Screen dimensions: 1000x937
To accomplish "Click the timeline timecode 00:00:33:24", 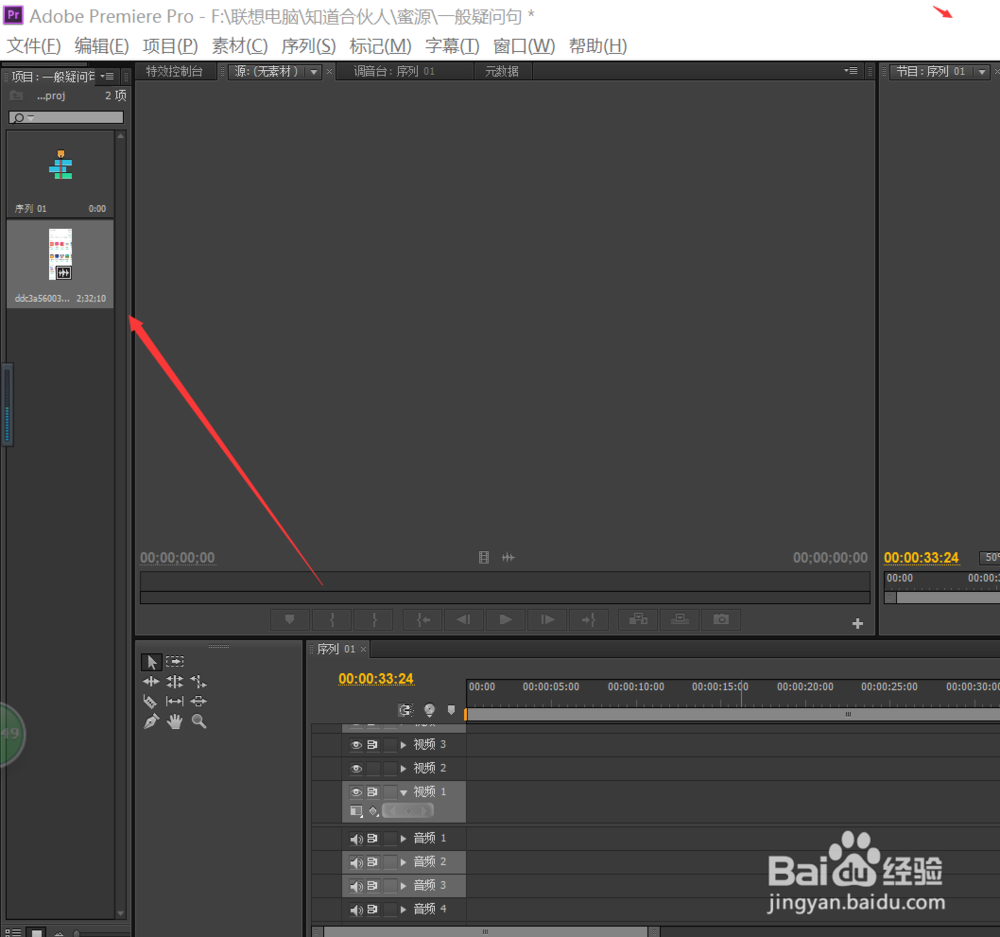I will [x=376, y=679].
